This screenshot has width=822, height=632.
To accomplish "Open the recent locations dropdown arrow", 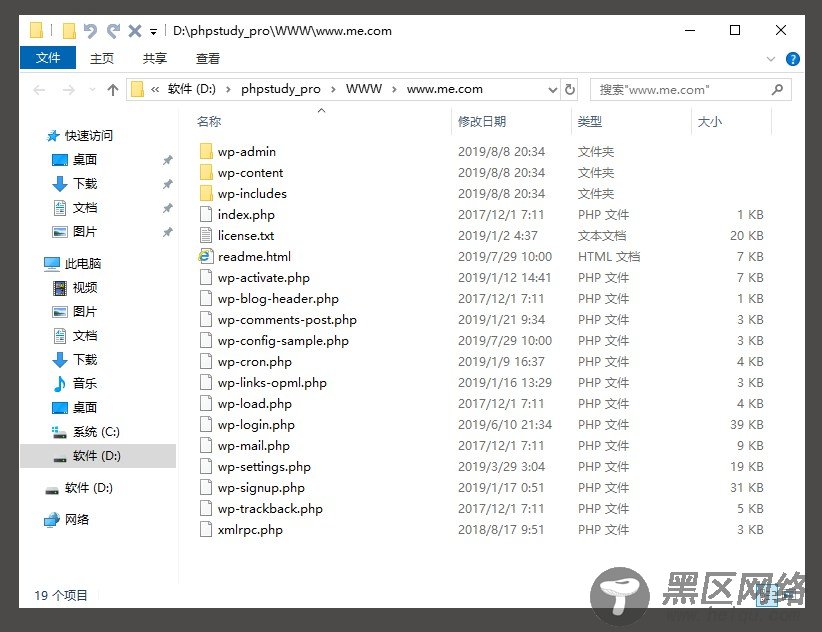I will [92, 90].
